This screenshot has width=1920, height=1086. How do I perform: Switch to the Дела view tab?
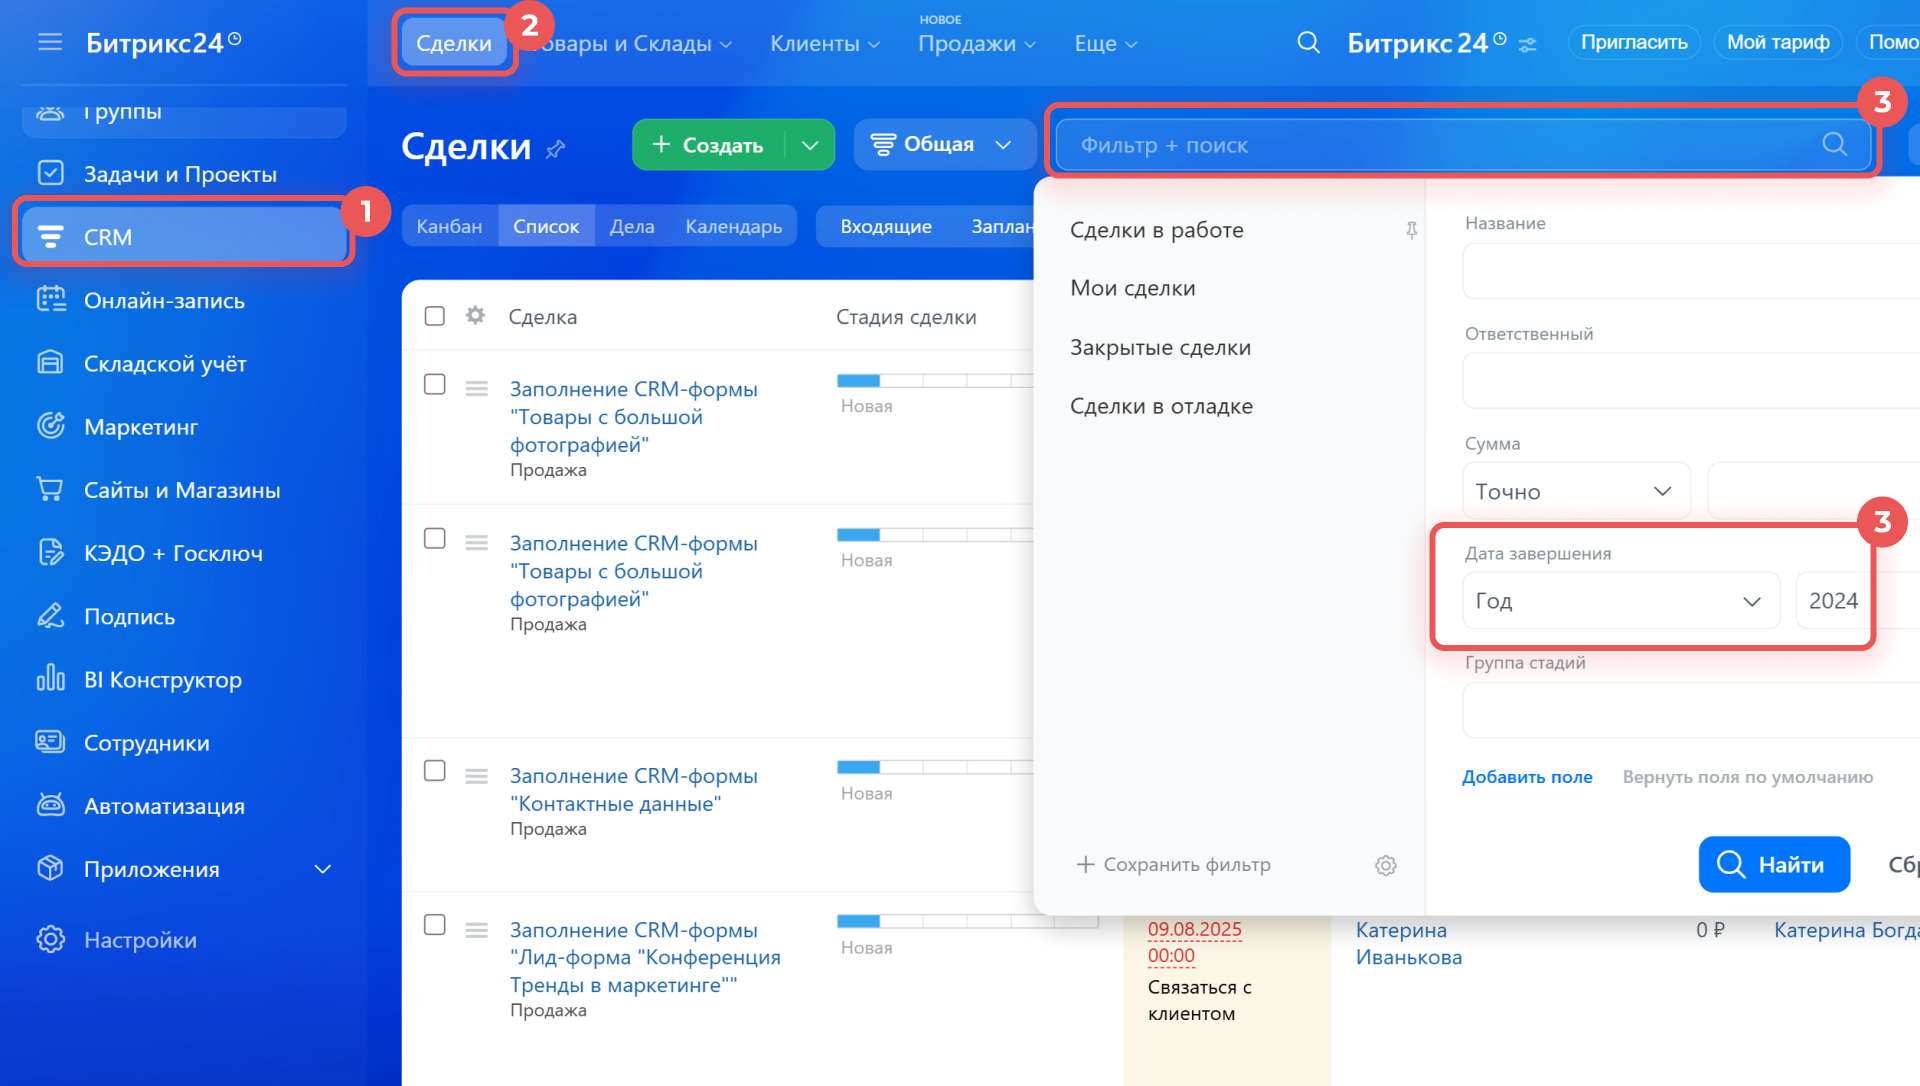(x=632, y=226)
